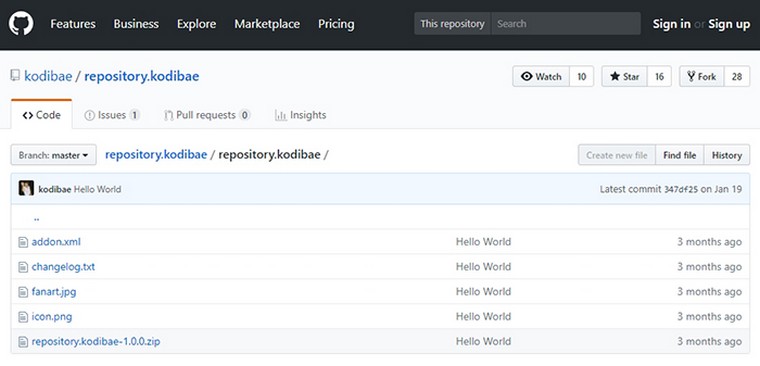The image size is (760, 366).
Task: Open the stargazers count 16
Action: pos(659,77)
